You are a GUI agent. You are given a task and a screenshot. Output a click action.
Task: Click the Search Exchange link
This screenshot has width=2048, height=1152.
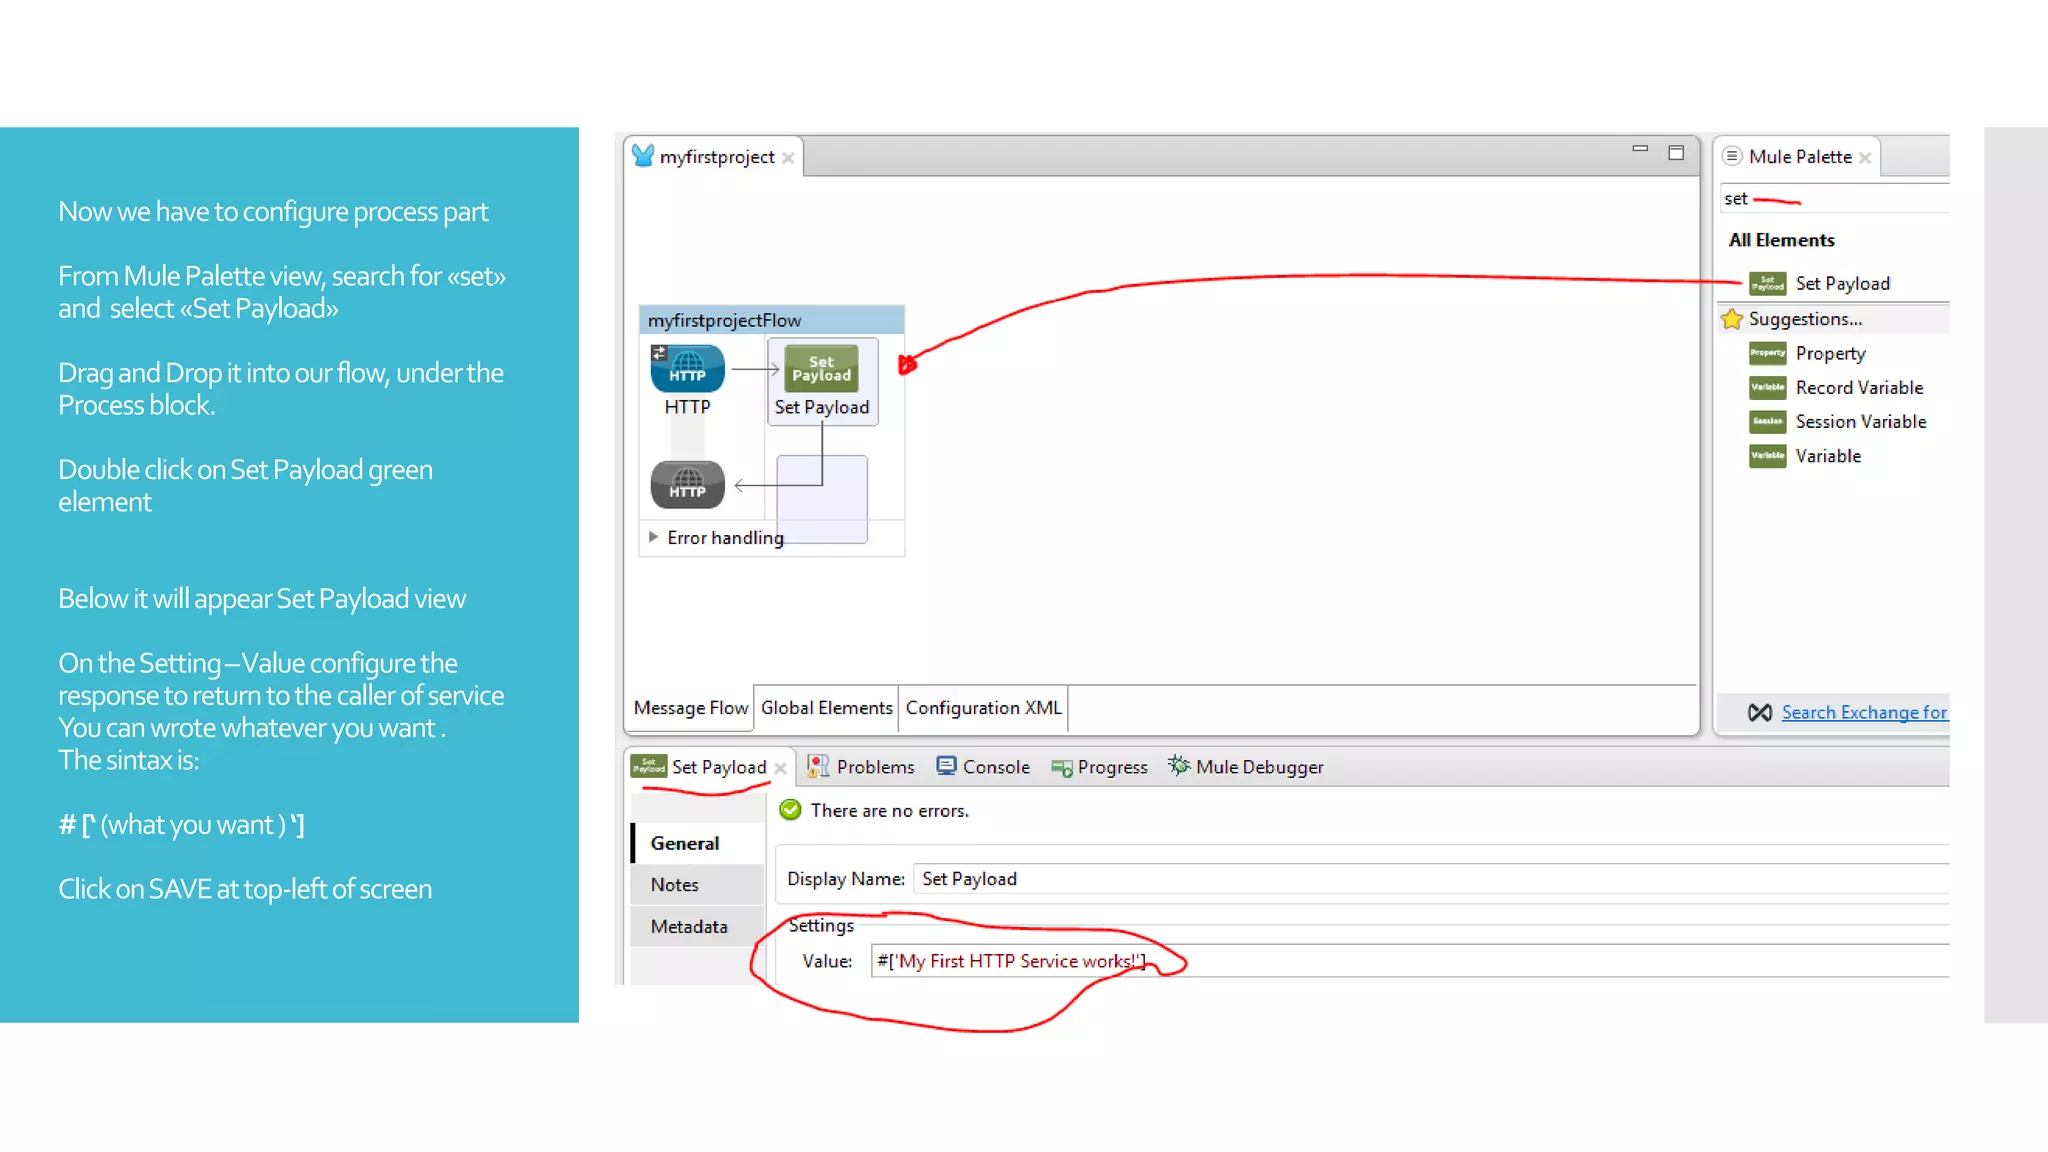pyautogui.click(x=1864, y=712)
